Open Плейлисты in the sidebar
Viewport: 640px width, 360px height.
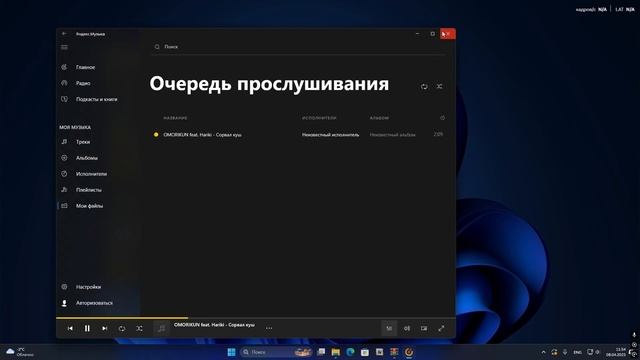pyautogui.click(x=89, y=190)
